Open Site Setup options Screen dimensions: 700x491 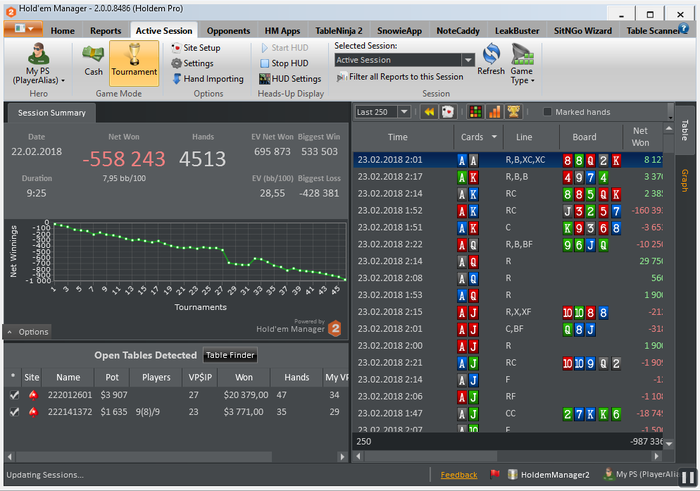point(196,48)
